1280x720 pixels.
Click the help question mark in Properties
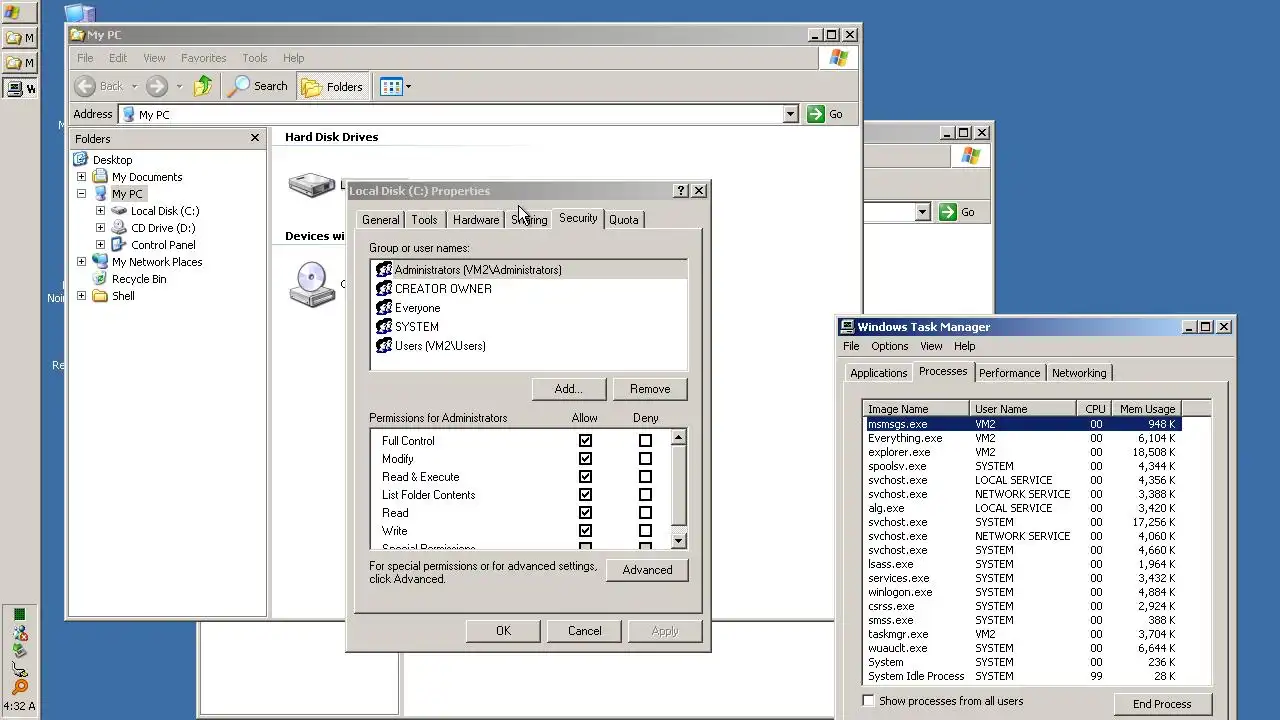click(x=681, y=190)
